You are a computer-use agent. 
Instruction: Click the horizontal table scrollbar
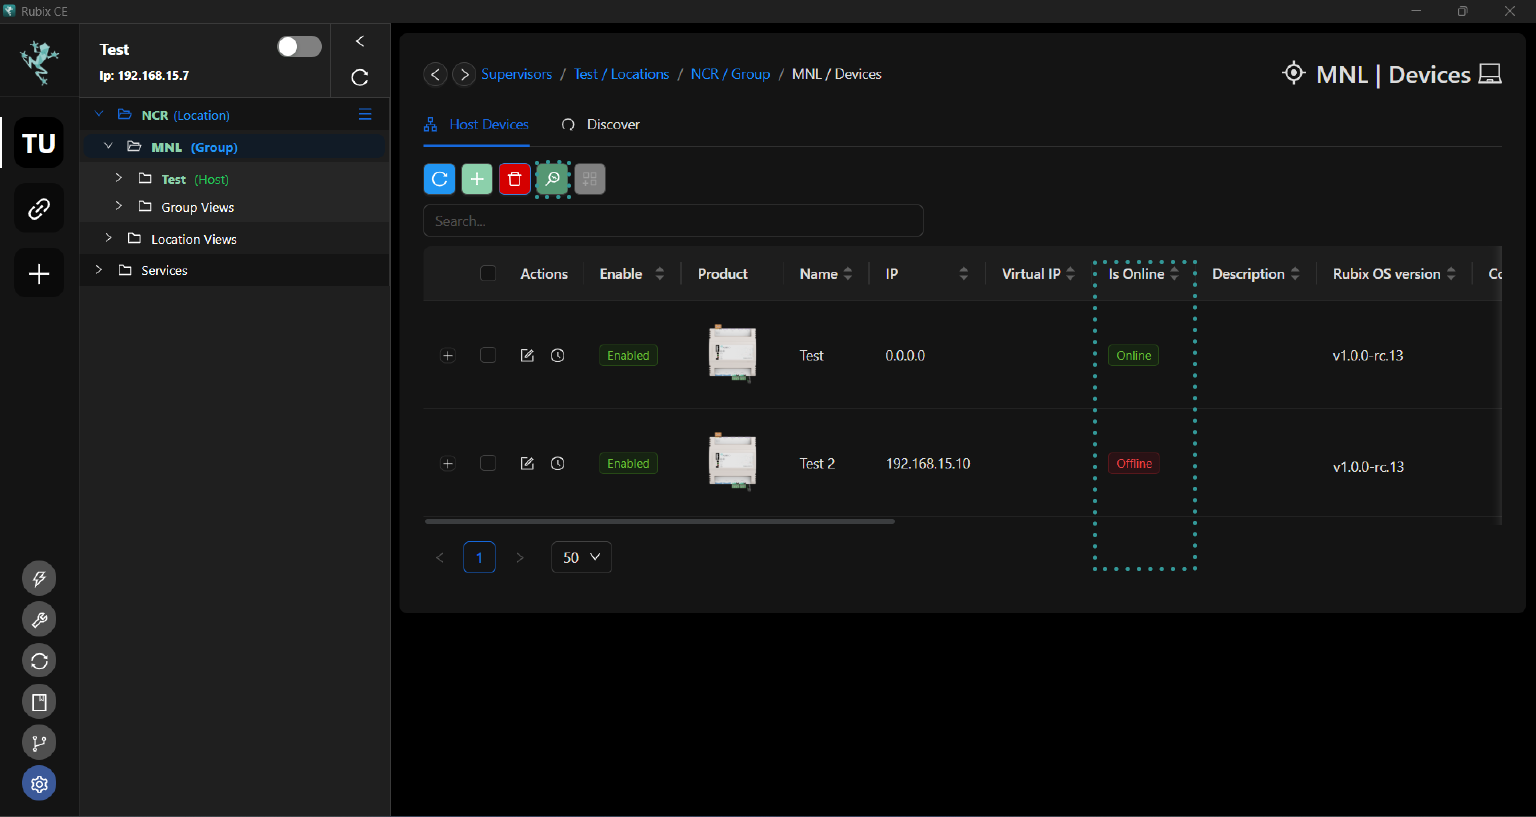click(x=660, y=521)
